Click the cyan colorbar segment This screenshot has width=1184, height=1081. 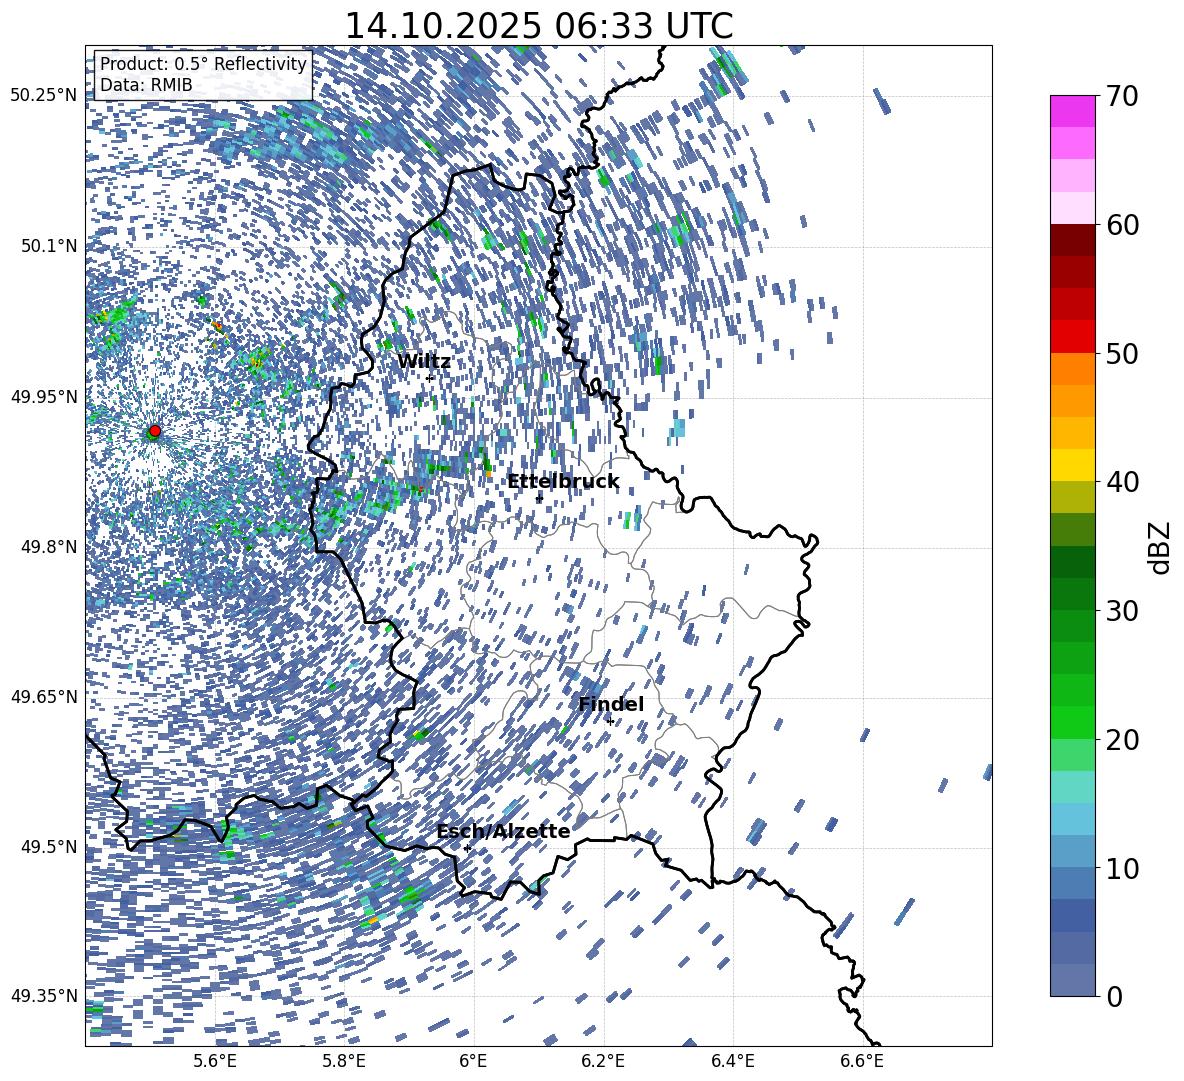click(x=1072, y=787)
